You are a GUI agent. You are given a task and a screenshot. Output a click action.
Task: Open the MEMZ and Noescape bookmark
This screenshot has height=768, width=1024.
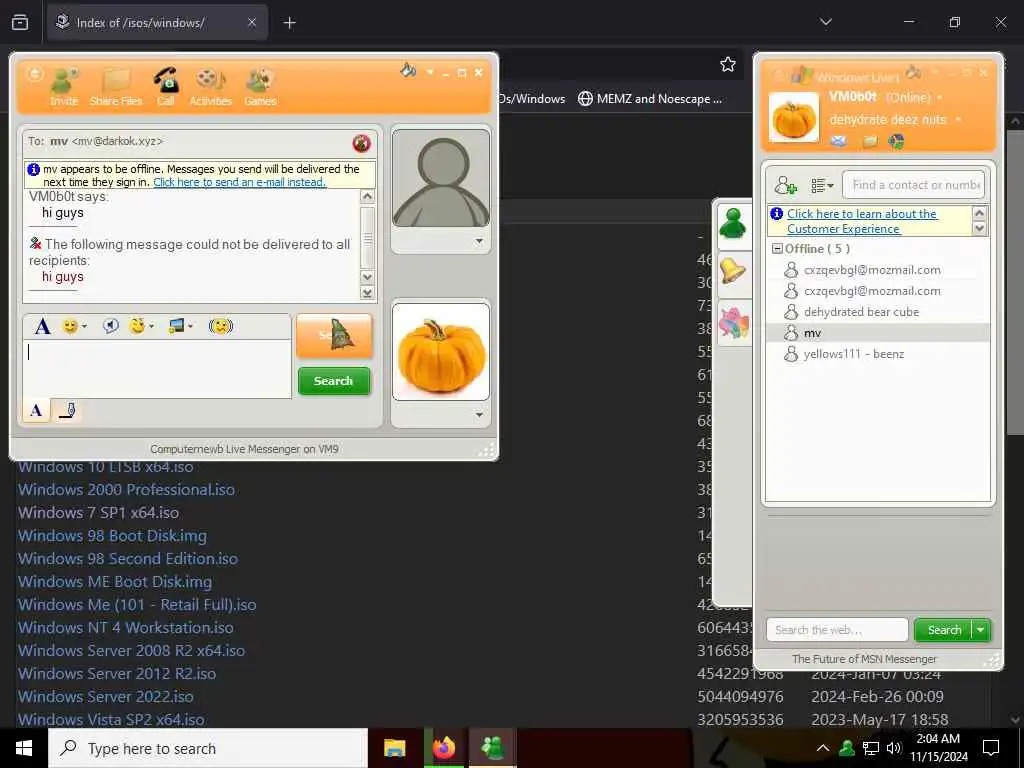(x=650, y=99)
